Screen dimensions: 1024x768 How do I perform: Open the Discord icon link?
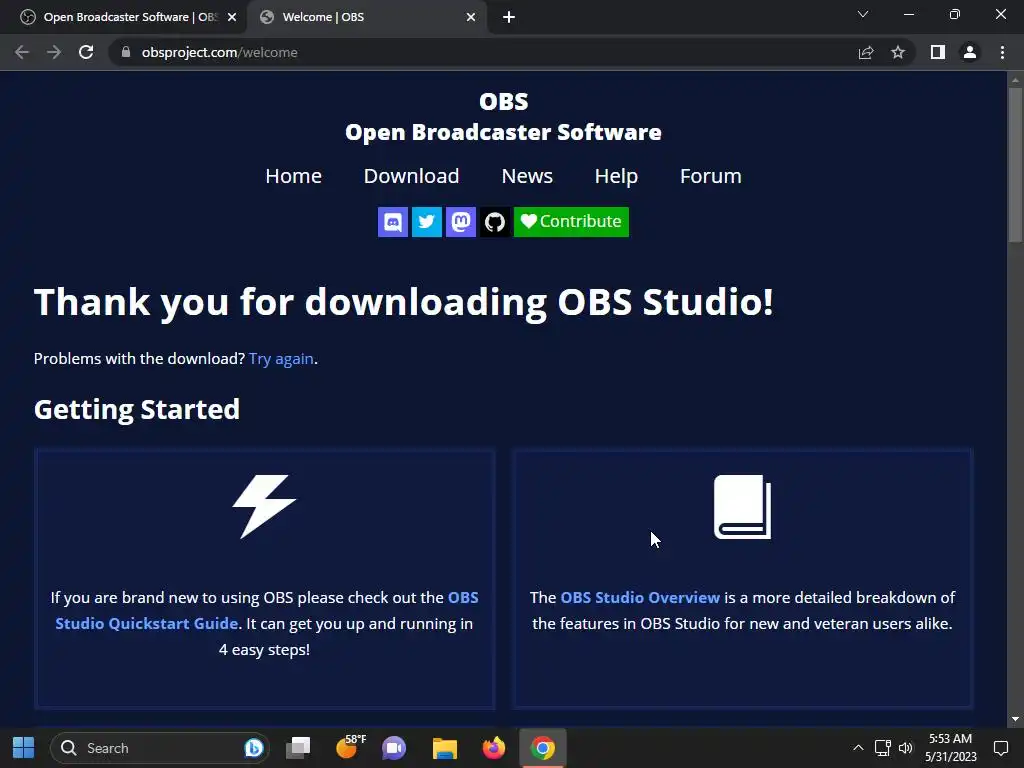(392, 222)
